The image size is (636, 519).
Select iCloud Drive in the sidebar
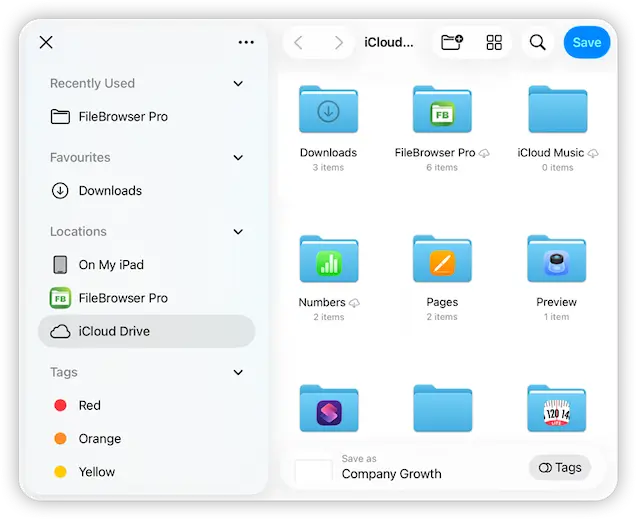pyautogui.click(x=146, y=331)
